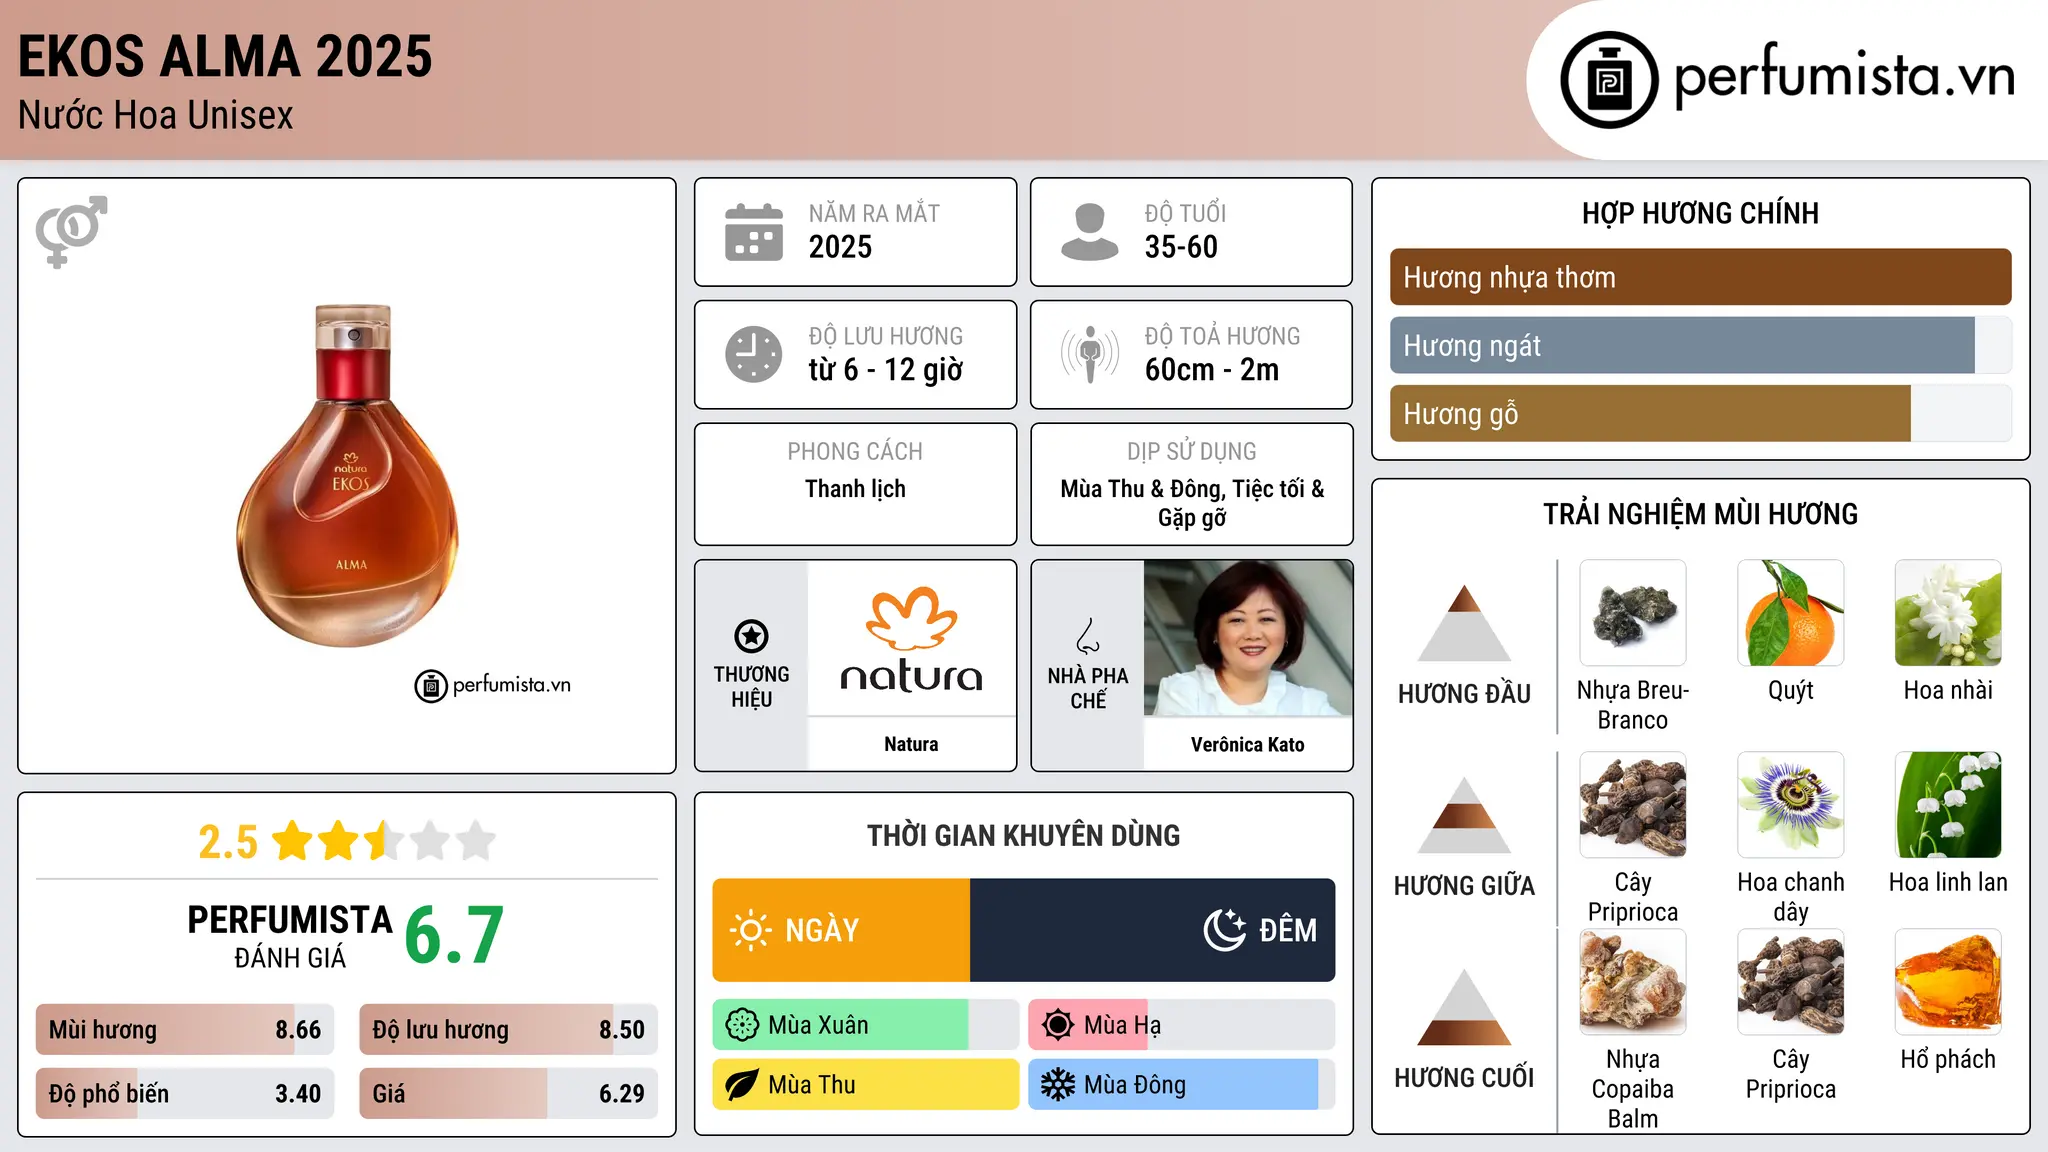Click the star badge icon above Thương Hiệu
This screenshot has width=2048, height=1152.
coord(751,636)
